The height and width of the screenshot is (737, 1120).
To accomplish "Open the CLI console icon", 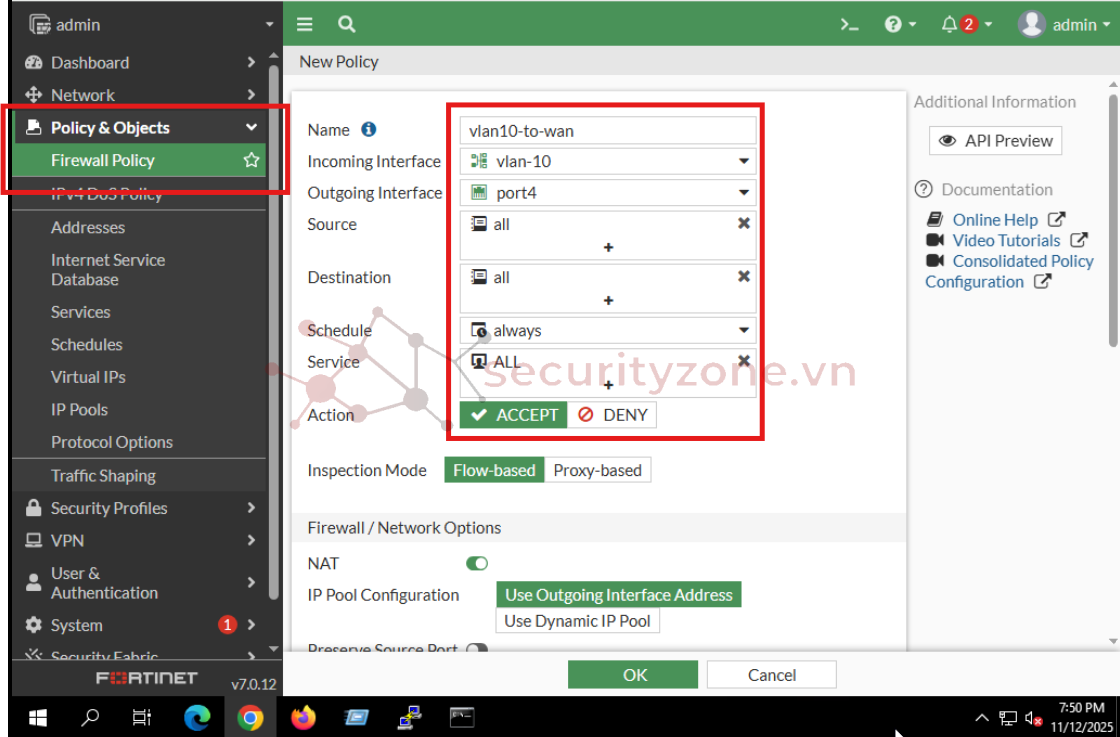I will point(849,23).
